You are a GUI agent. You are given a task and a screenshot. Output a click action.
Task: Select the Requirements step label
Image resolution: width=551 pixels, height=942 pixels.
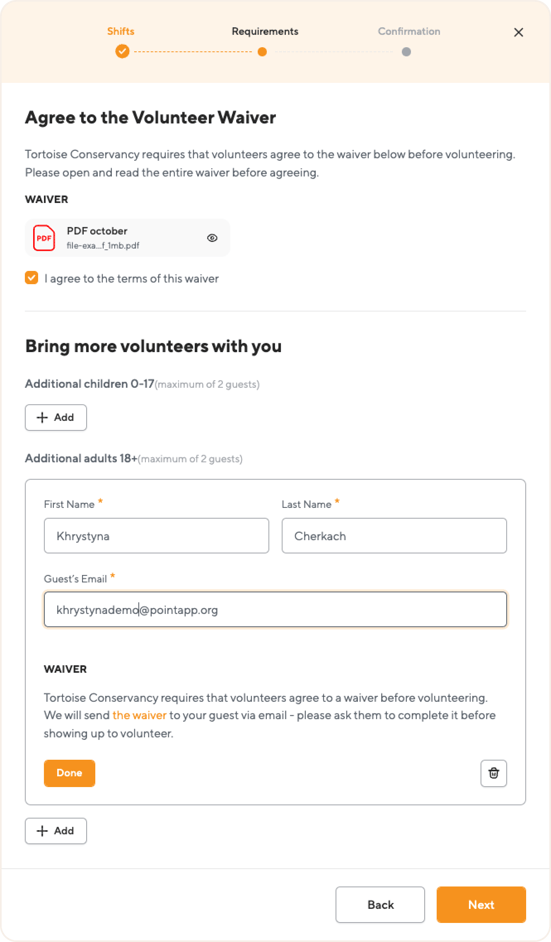265,31
